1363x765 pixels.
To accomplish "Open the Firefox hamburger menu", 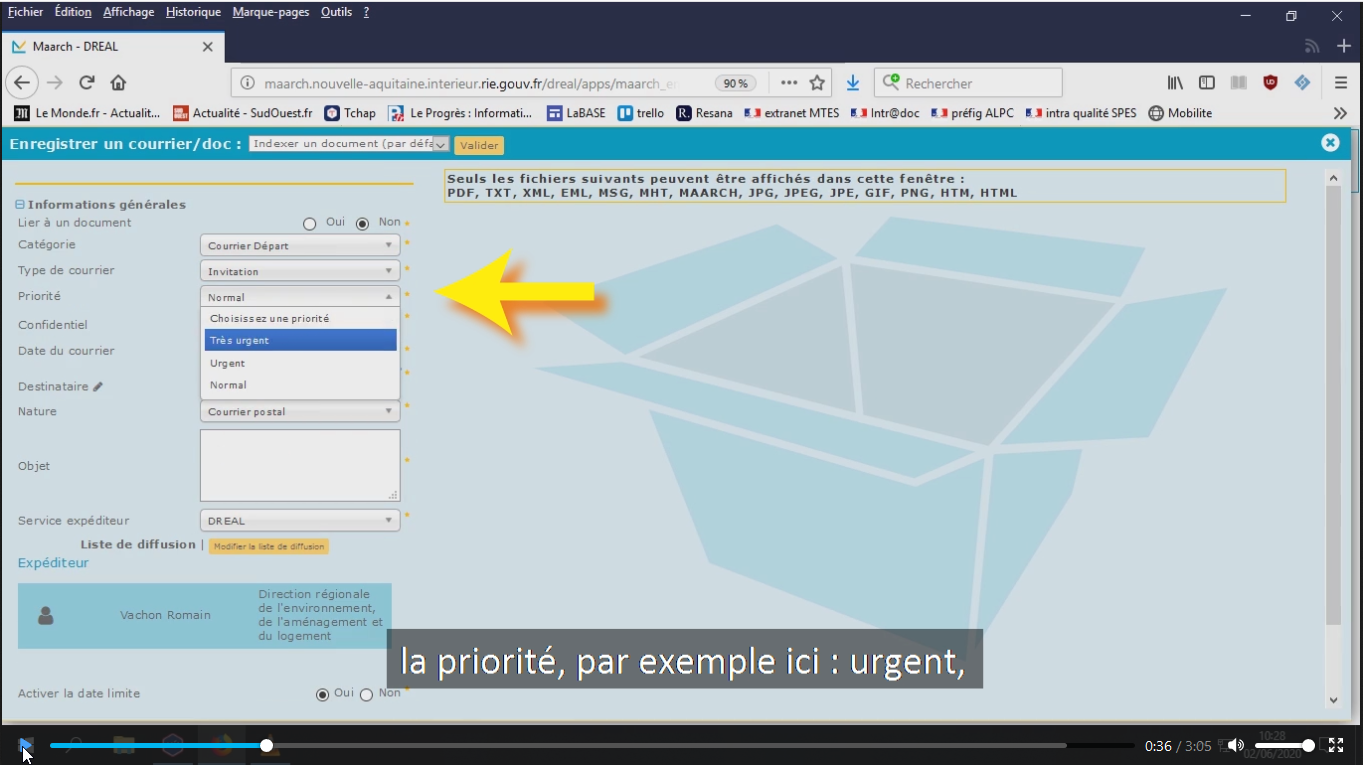I will [1341, 83].
